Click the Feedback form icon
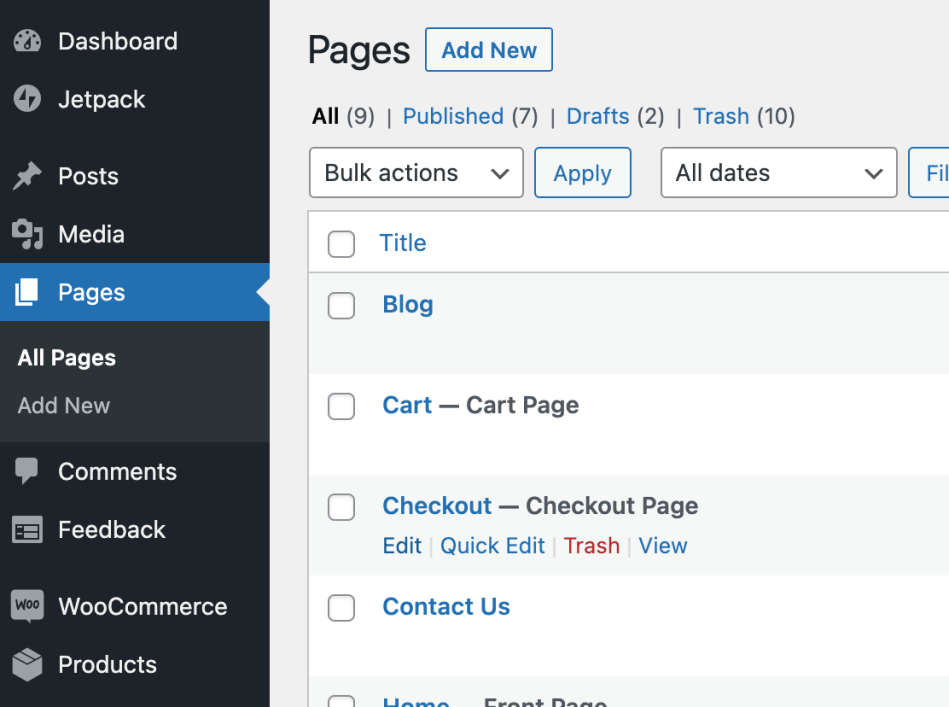The width and height of the screenshot is (949, 707). coord(27,530)
